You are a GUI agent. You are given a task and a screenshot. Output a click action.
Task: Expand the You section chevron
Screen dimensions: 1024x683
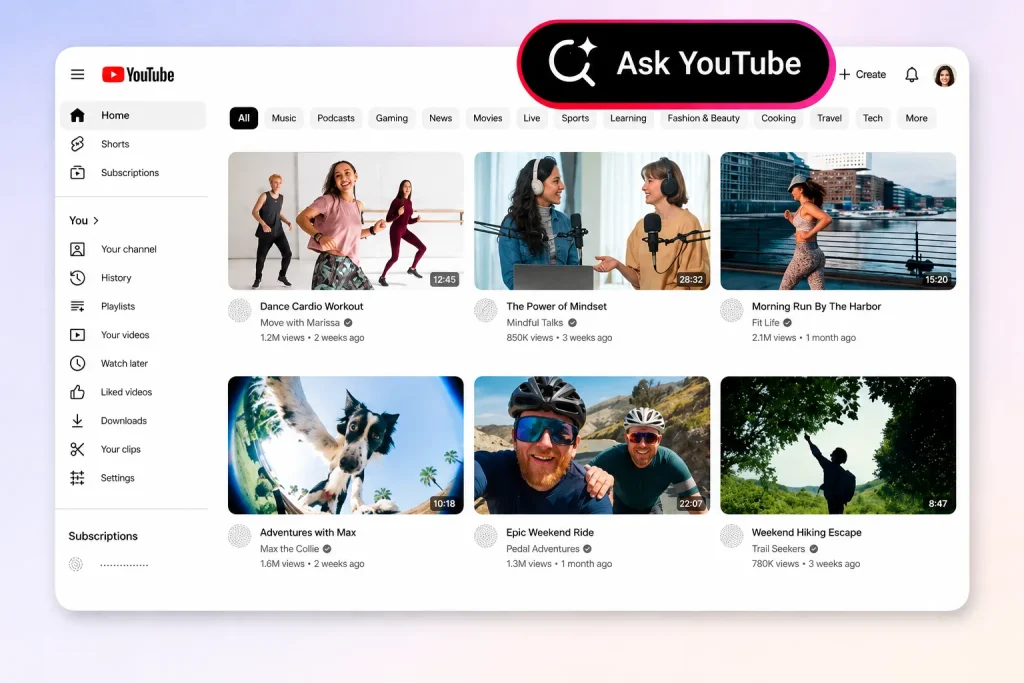96,221
